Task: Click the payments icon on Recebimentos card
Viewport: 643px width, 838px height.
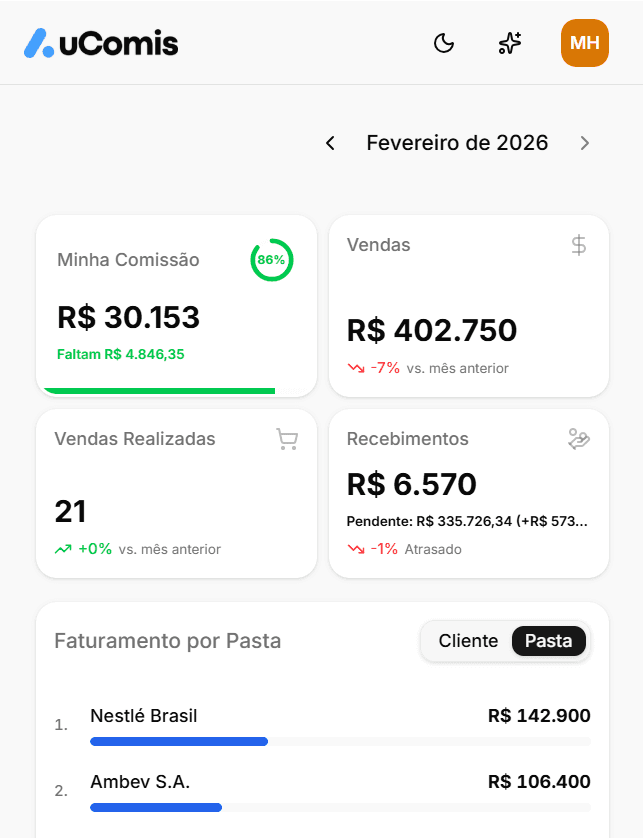Action: [x=578, y=439]
